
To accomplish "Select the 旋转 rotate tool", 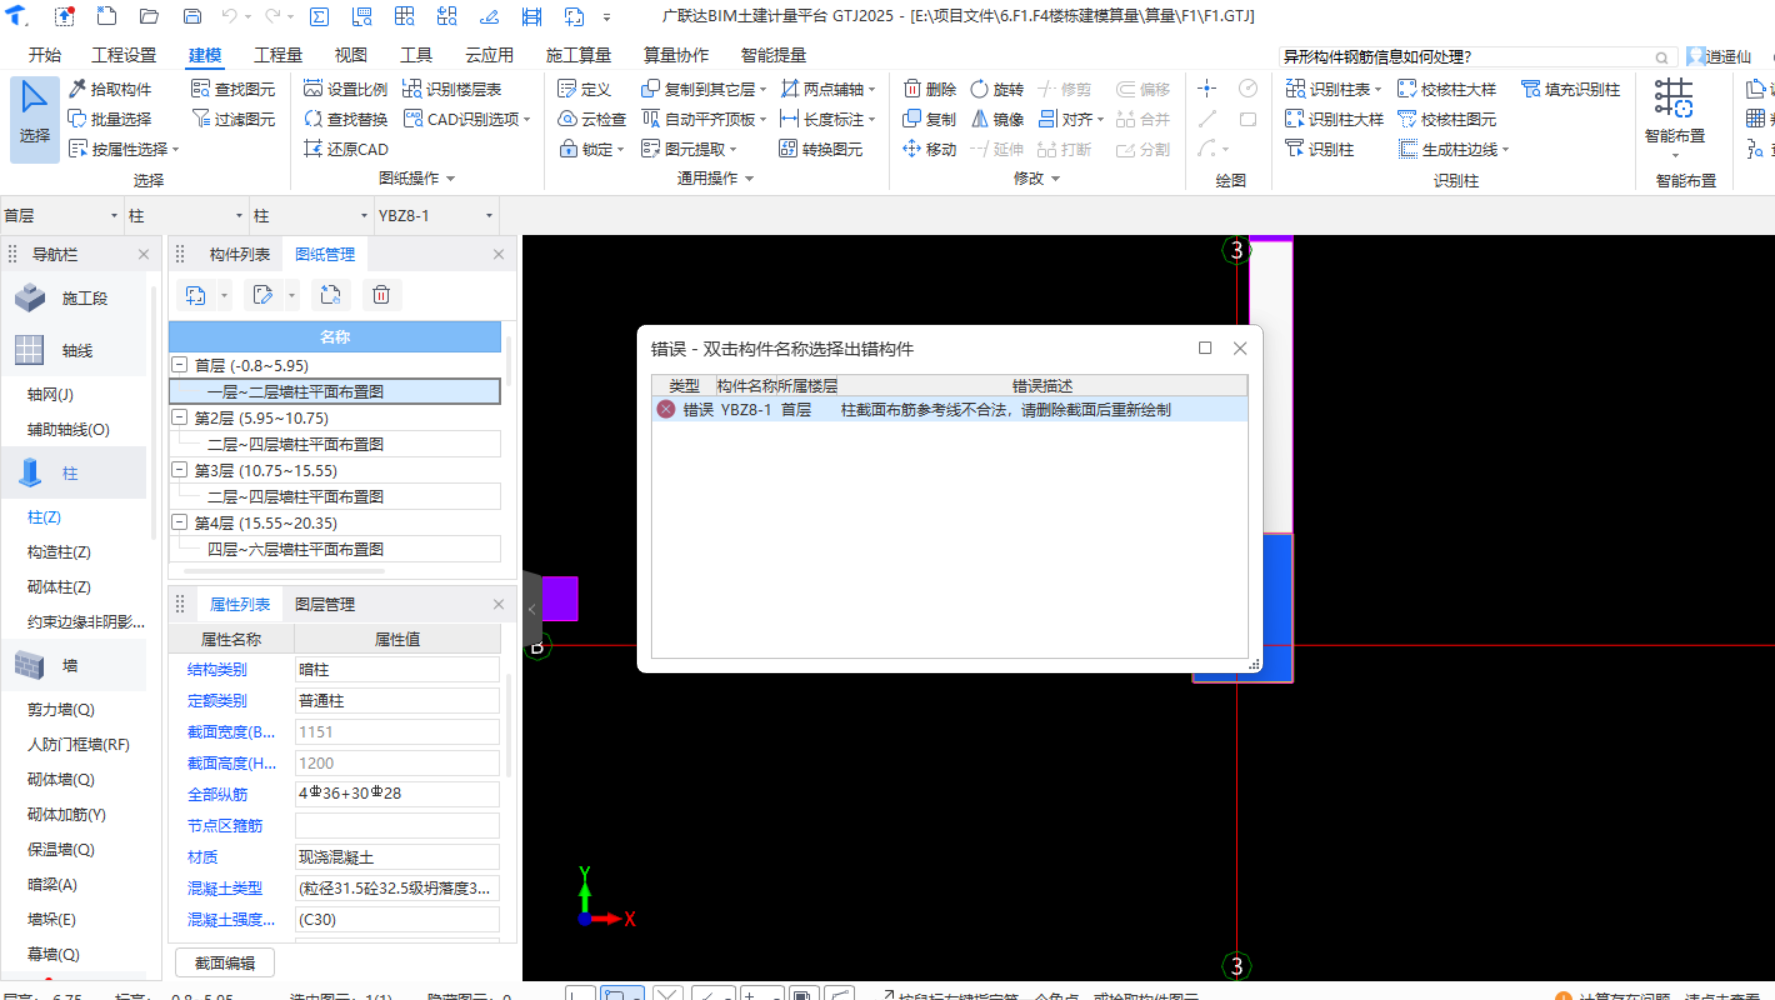I will [997, 89].
